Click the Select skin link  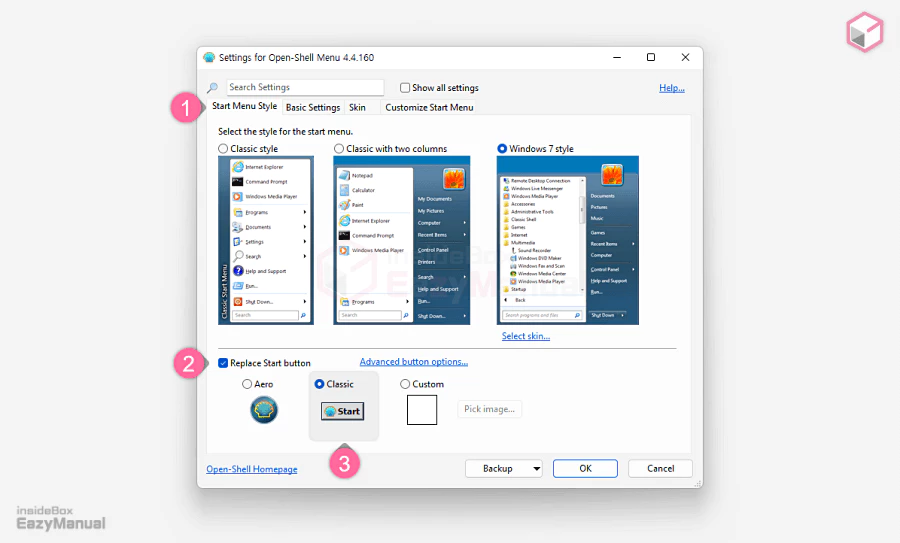(526, 336)
